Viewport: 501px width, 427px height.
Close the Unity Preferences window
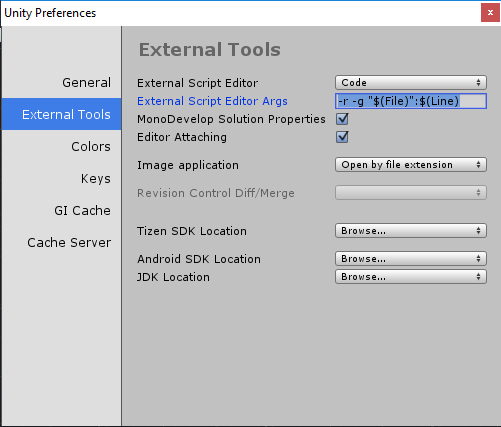point(490,13)
